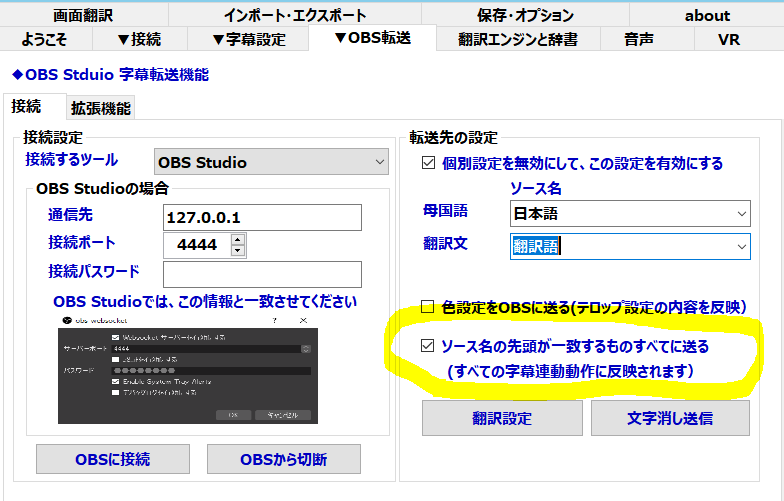Click the OBSに接続 button
The width and height of the screenshot is (784, 501).
click(112, 459)
